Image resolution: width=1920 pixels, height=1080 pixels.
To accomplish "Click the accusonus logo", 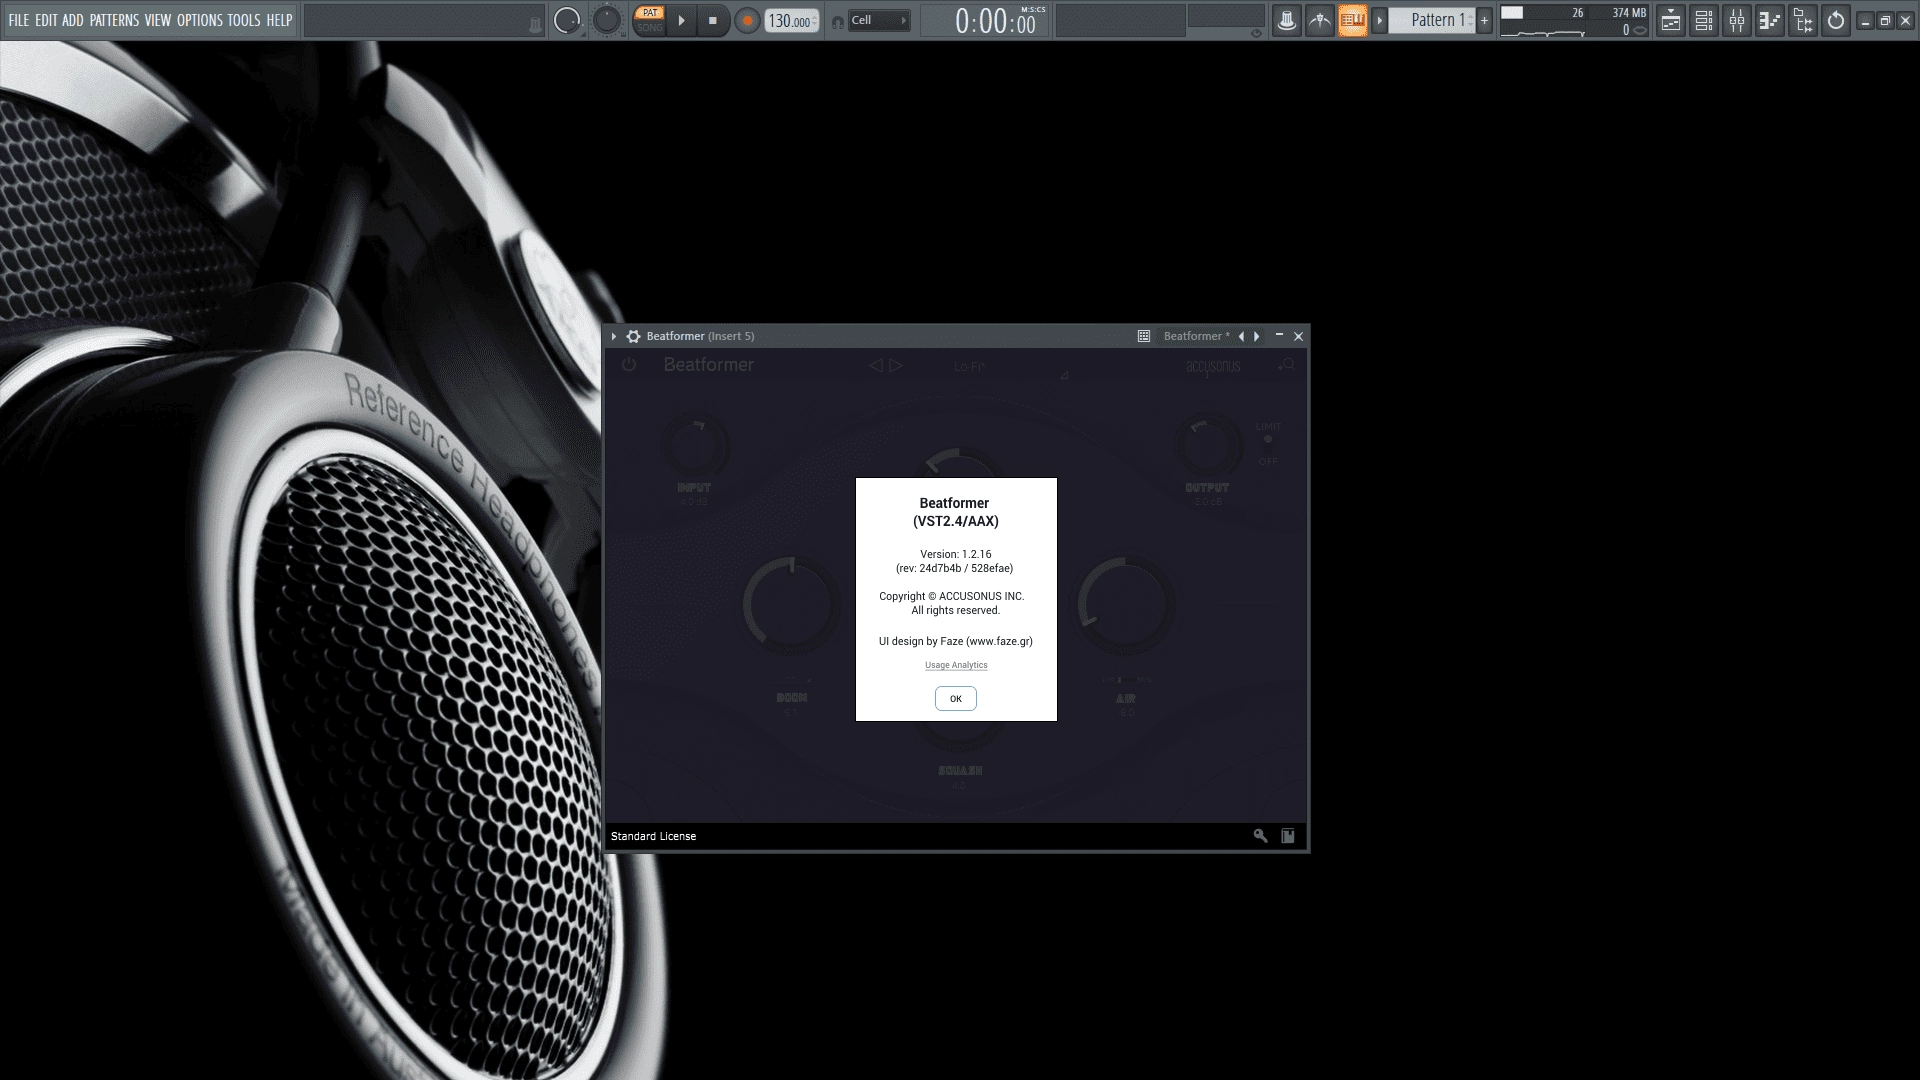I will (1213, 367).
